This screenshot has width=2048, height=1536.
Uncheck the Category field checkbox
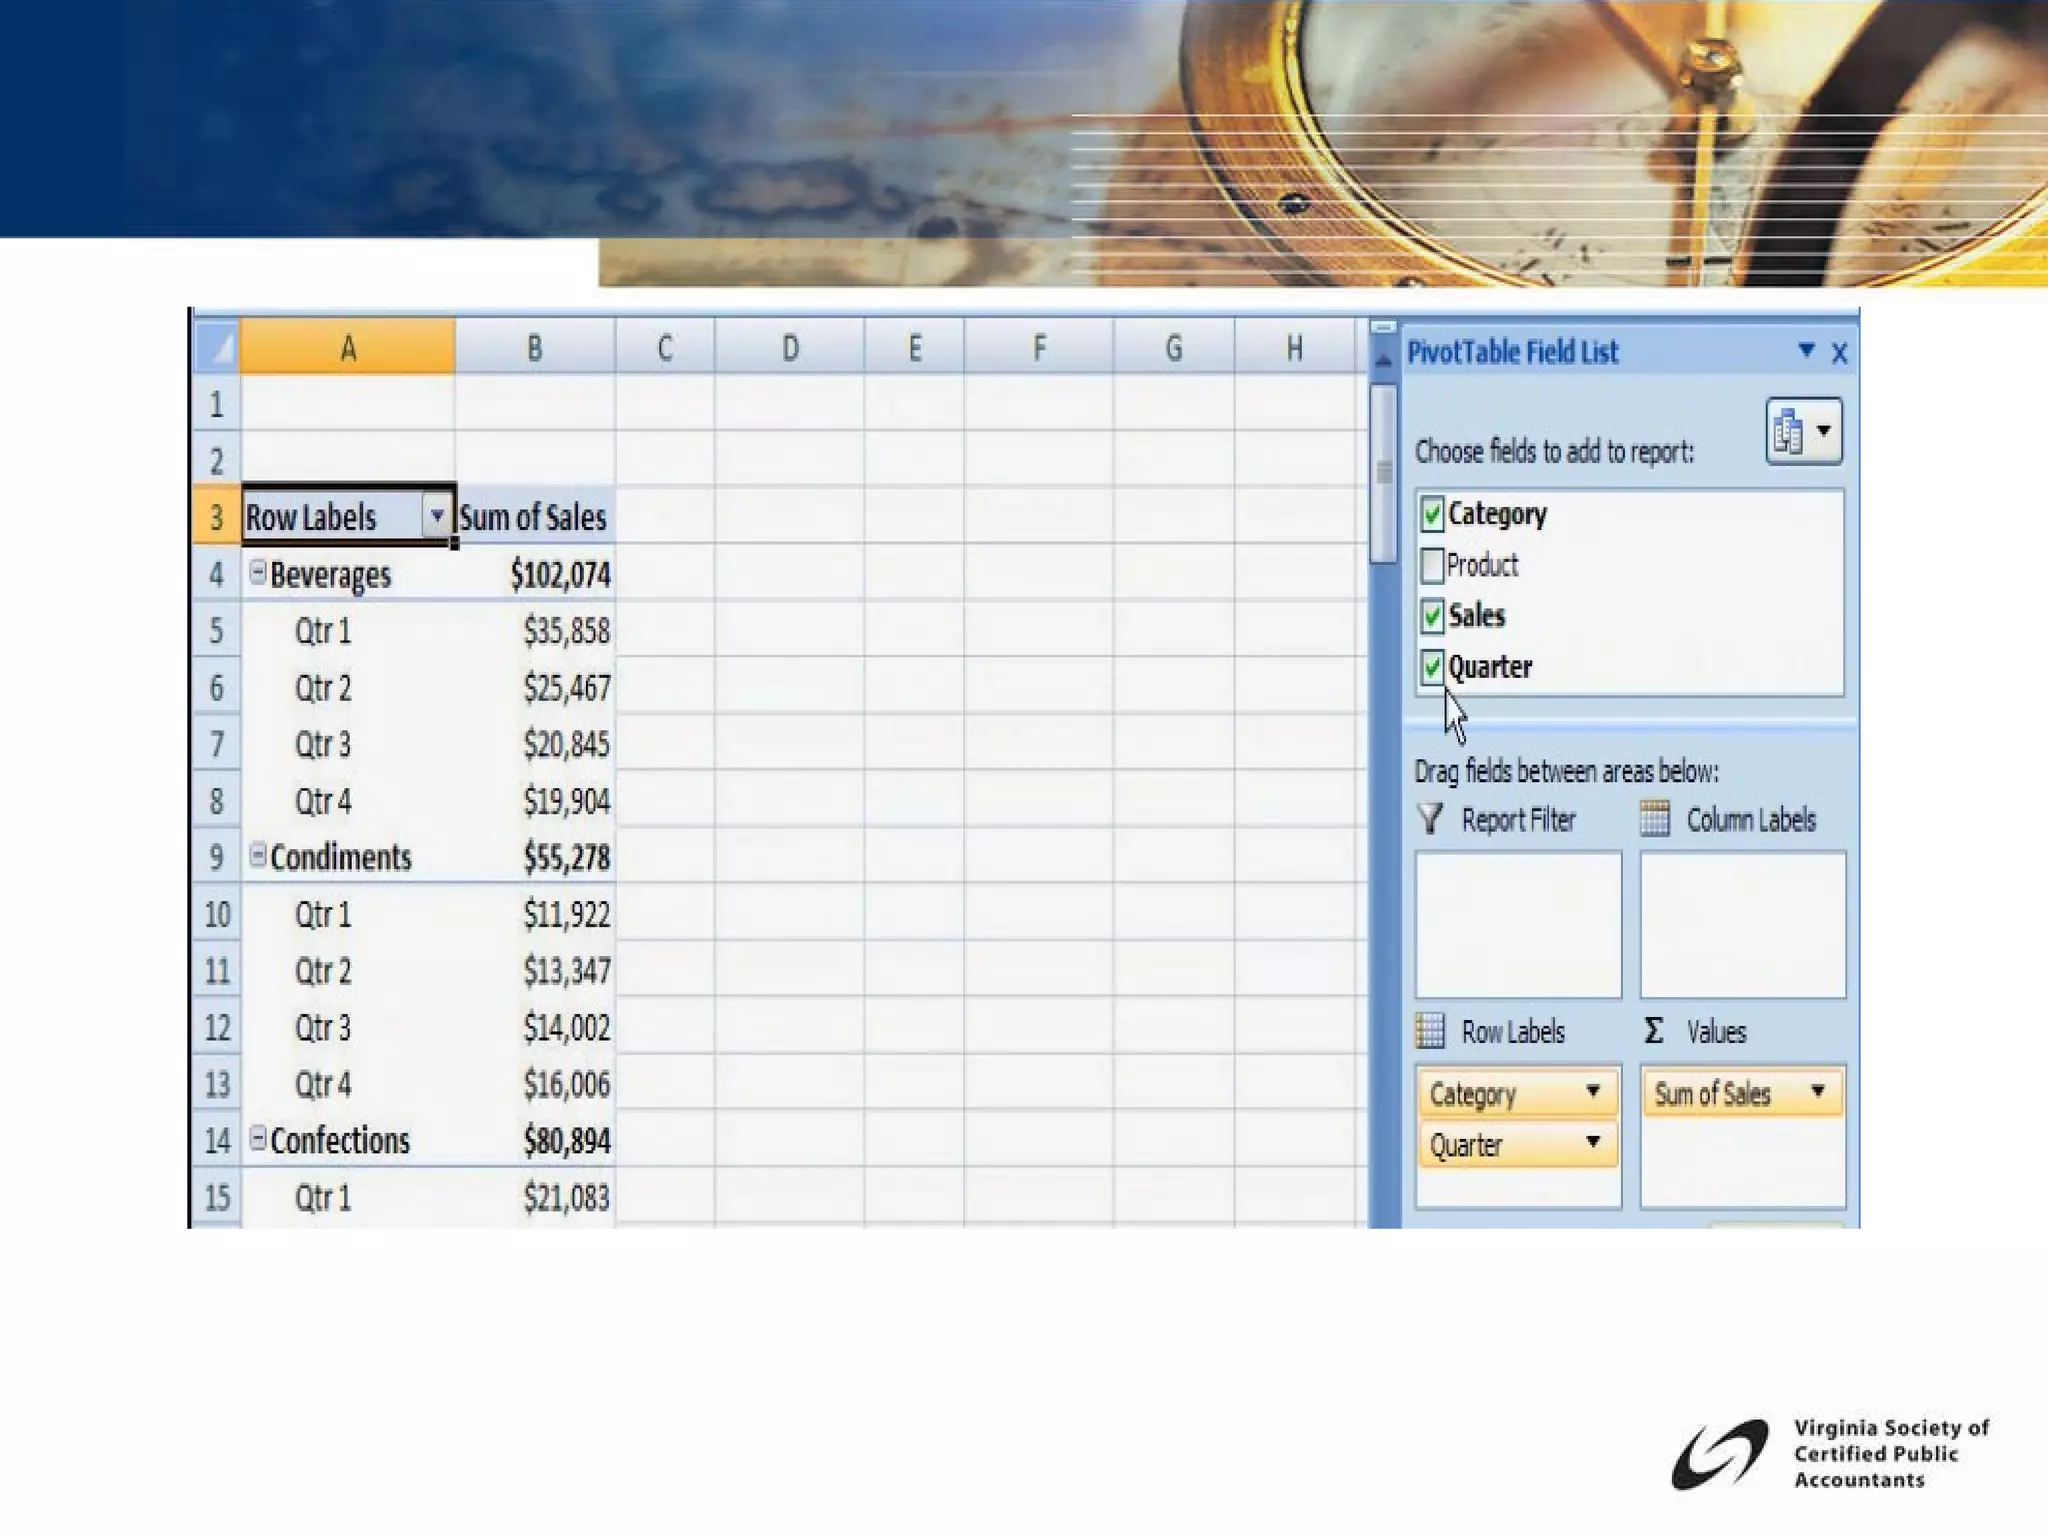[x=1432, y=514]
